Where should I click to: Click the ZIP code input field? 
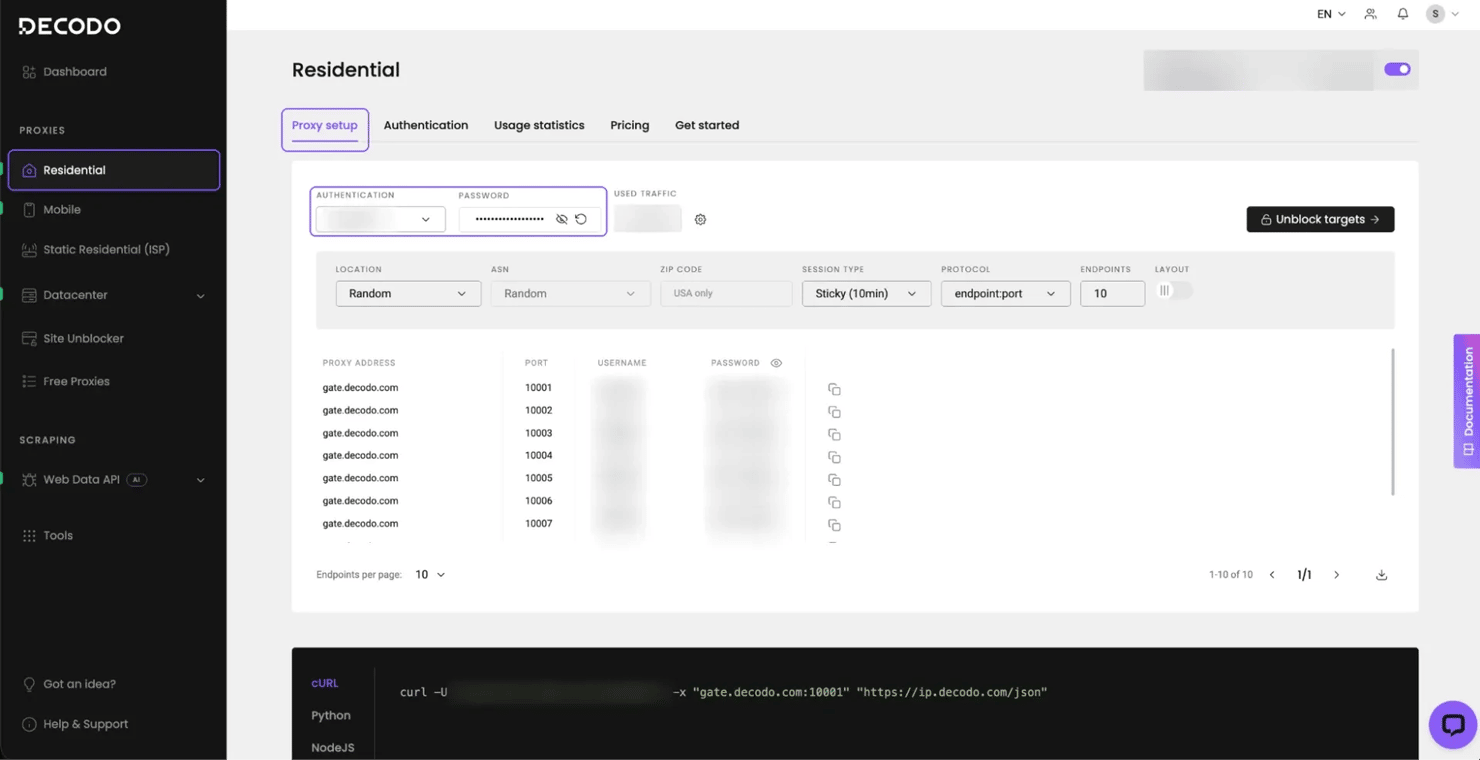point(726,293)
